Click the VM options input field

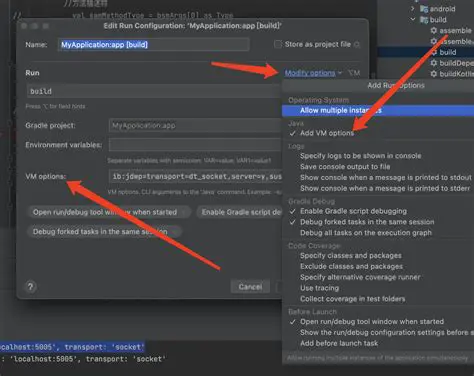[195, 177]
